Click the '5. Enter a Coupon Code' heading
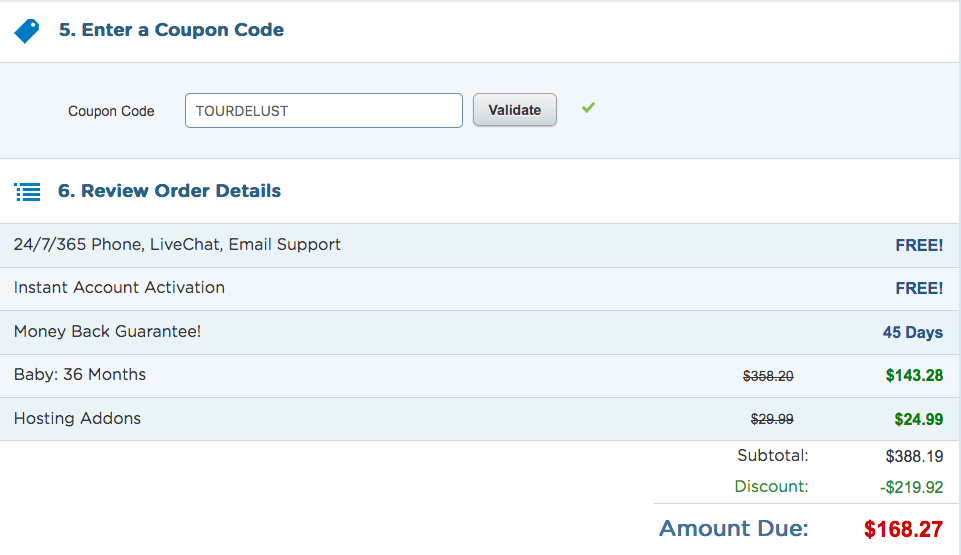The width and height of the screenshot is (961, 555). tap(171, 30)
